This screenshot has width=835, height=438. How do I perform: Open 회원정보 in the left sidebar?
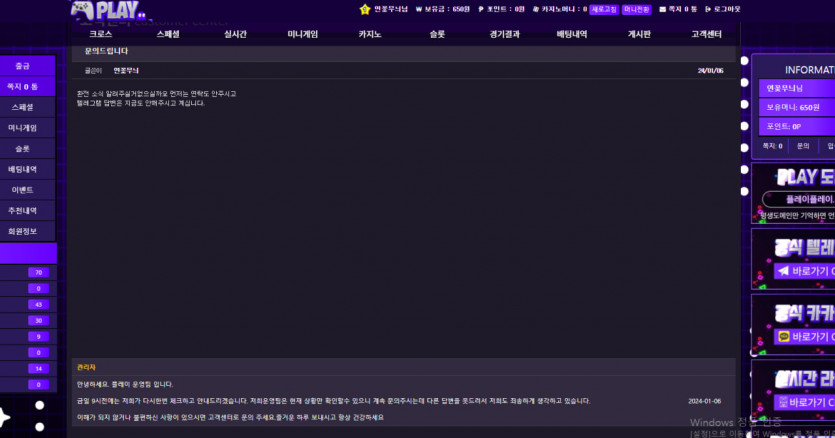22,231
